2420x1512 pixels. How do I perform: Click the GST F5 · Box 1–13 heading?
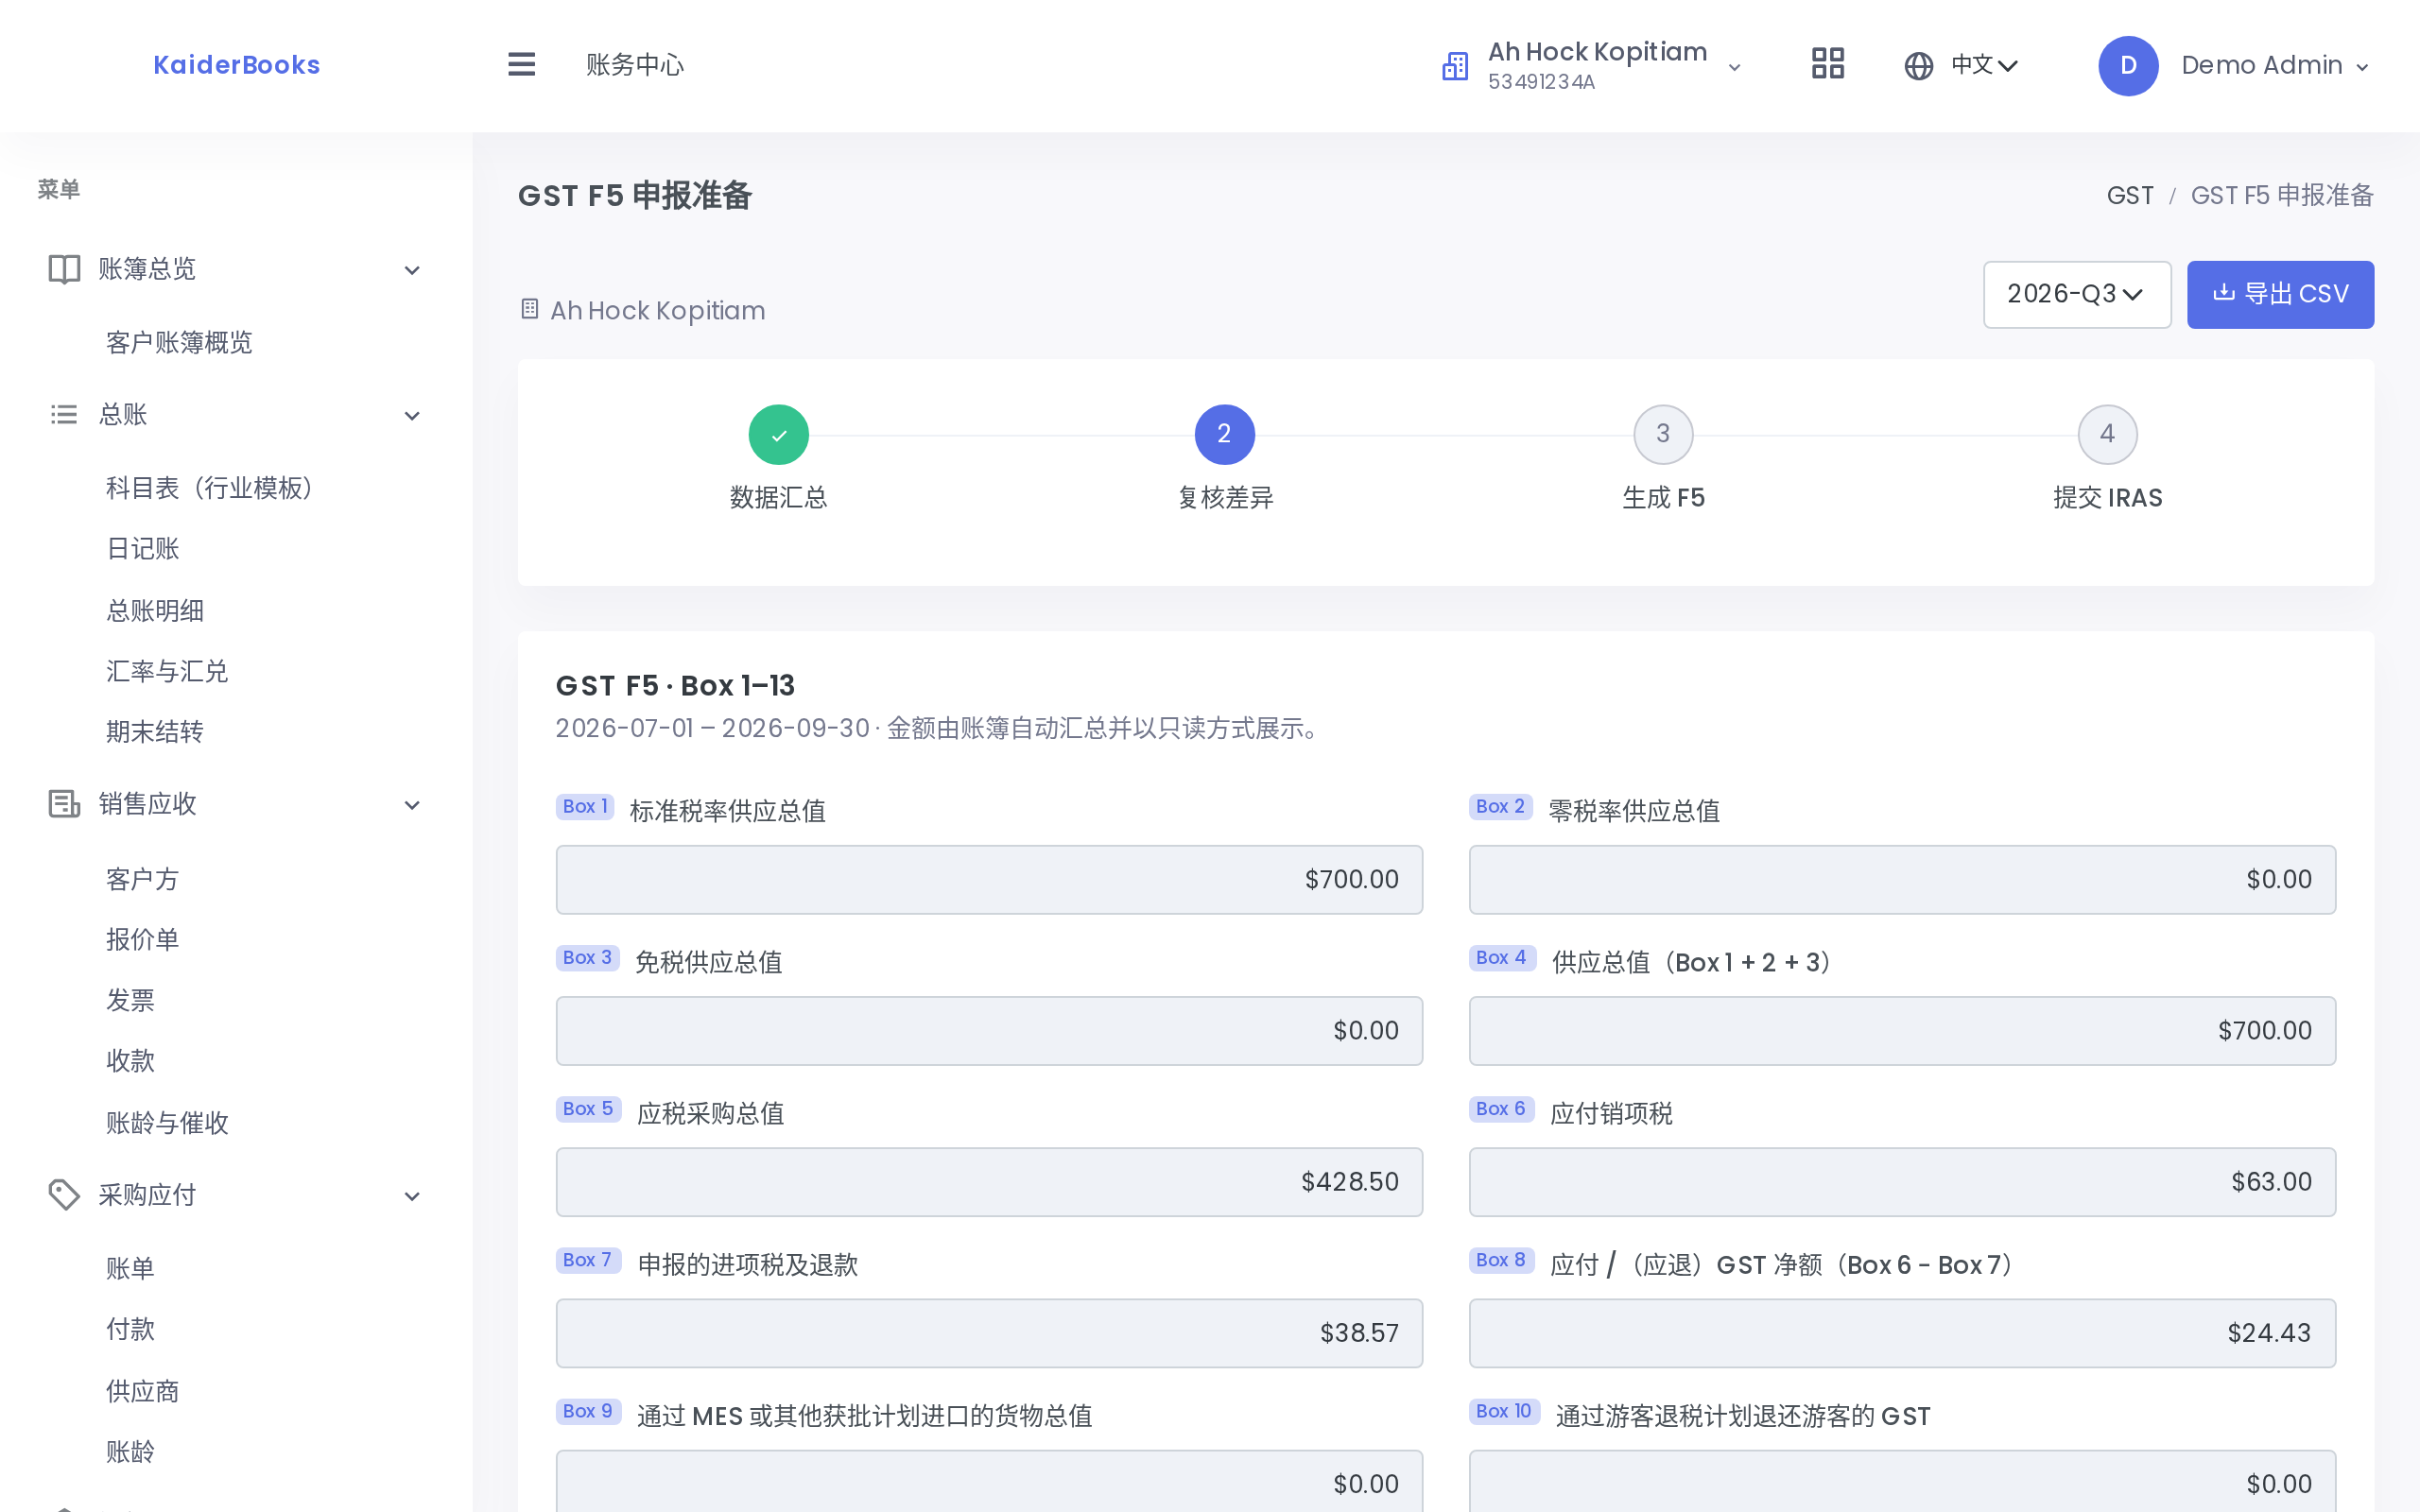point(675,686)
